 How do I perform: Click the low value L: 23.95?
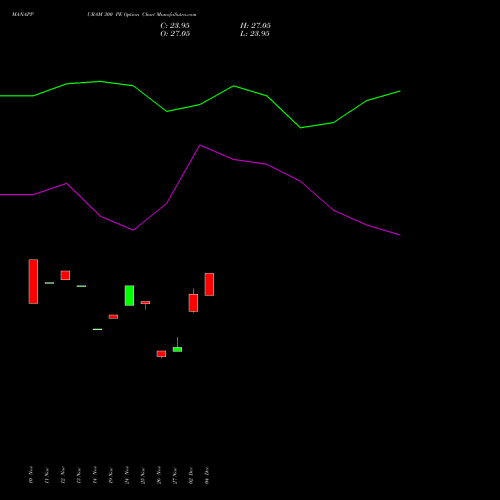(255, 34)
